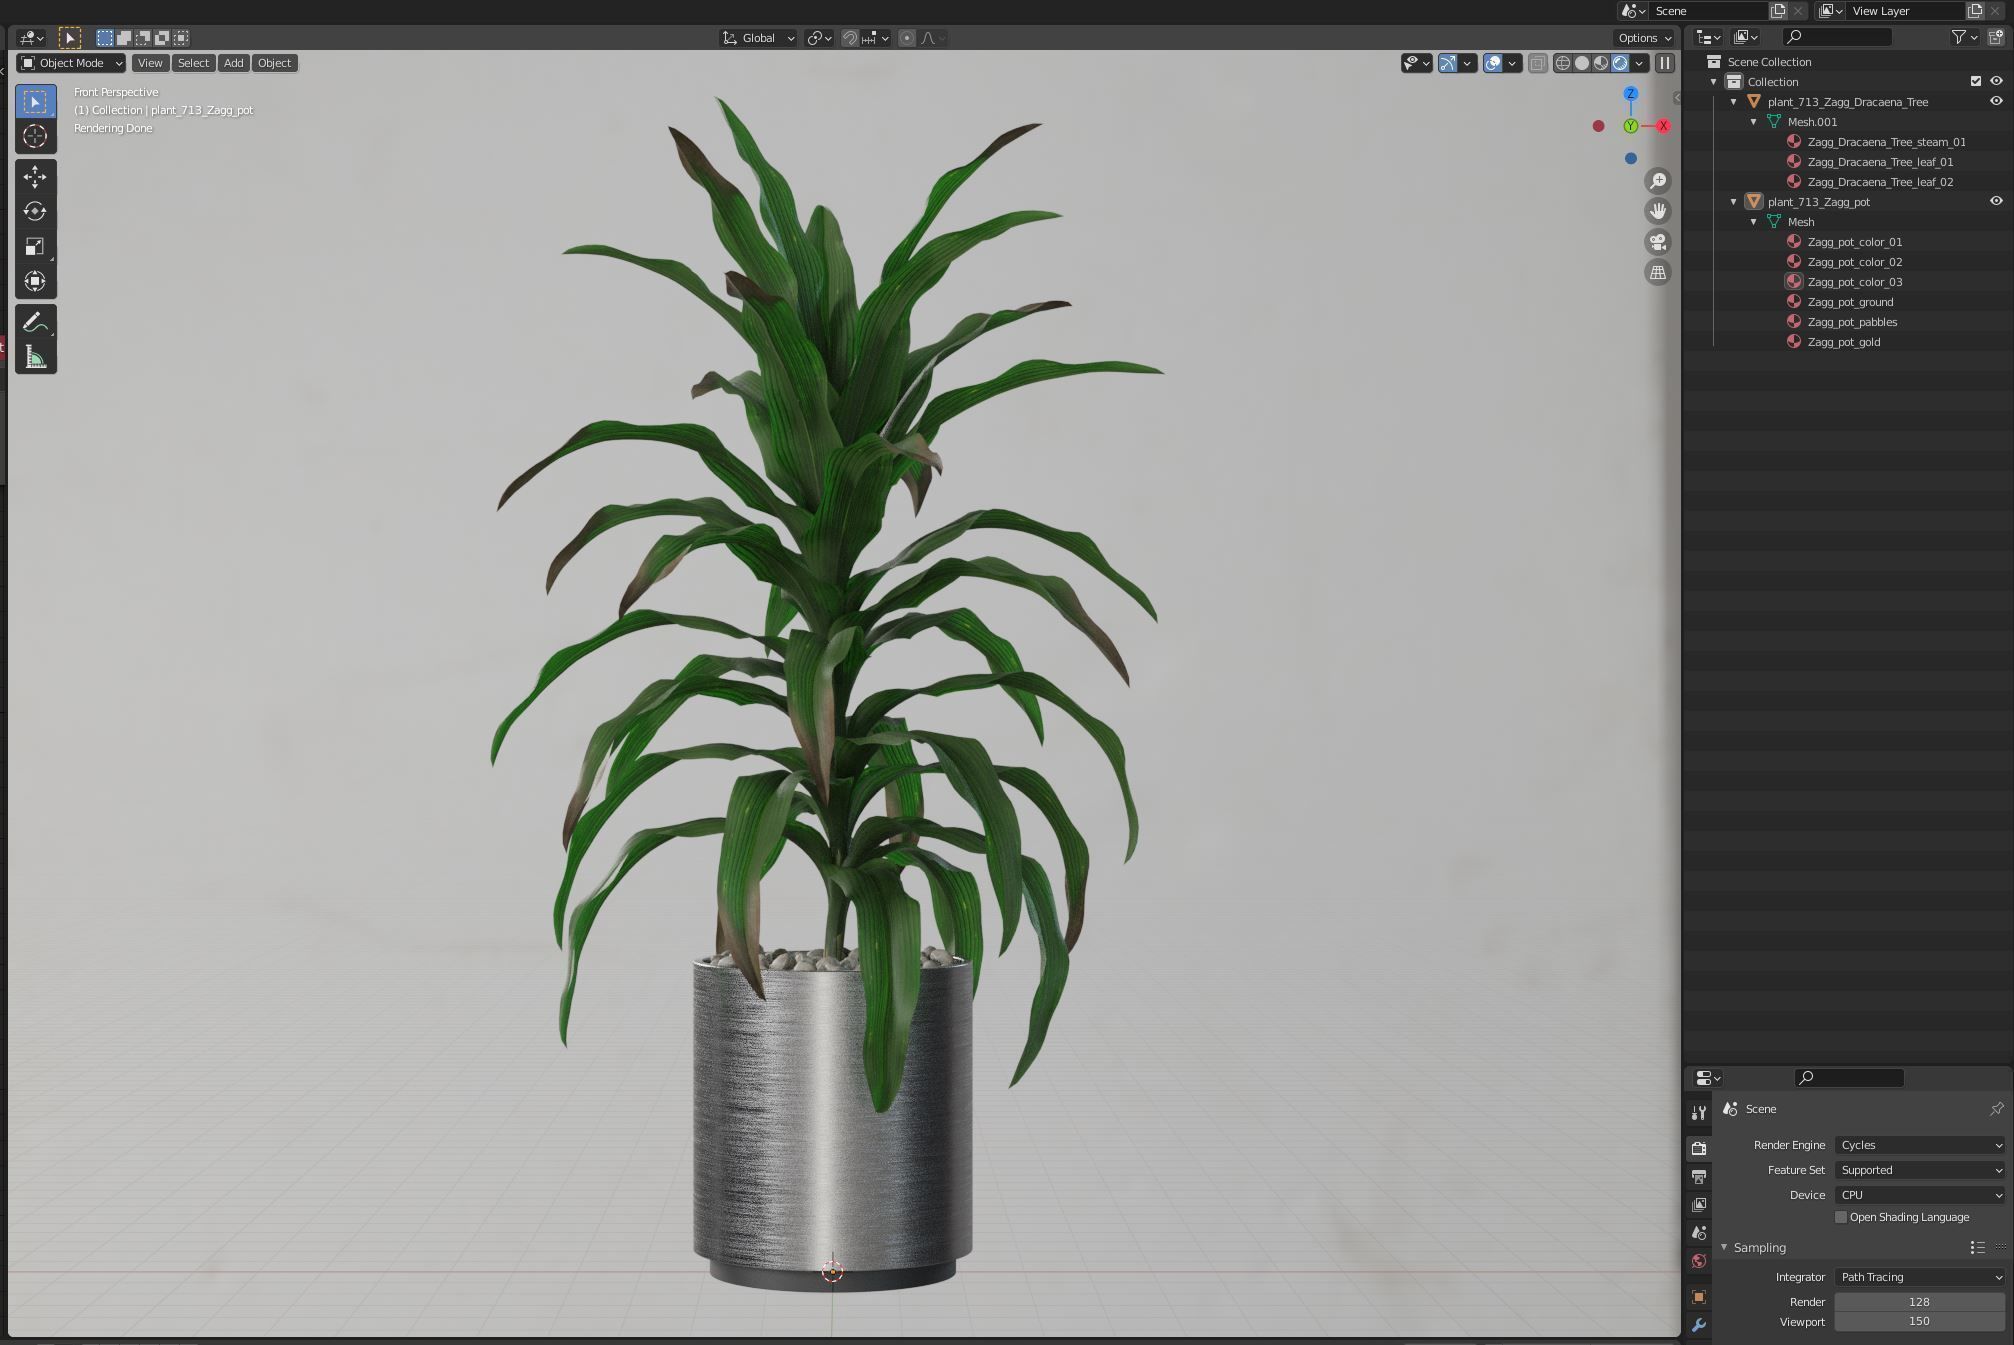
Task: Open Render Engine Cycles dropdown
Action: point(1920,1145)
